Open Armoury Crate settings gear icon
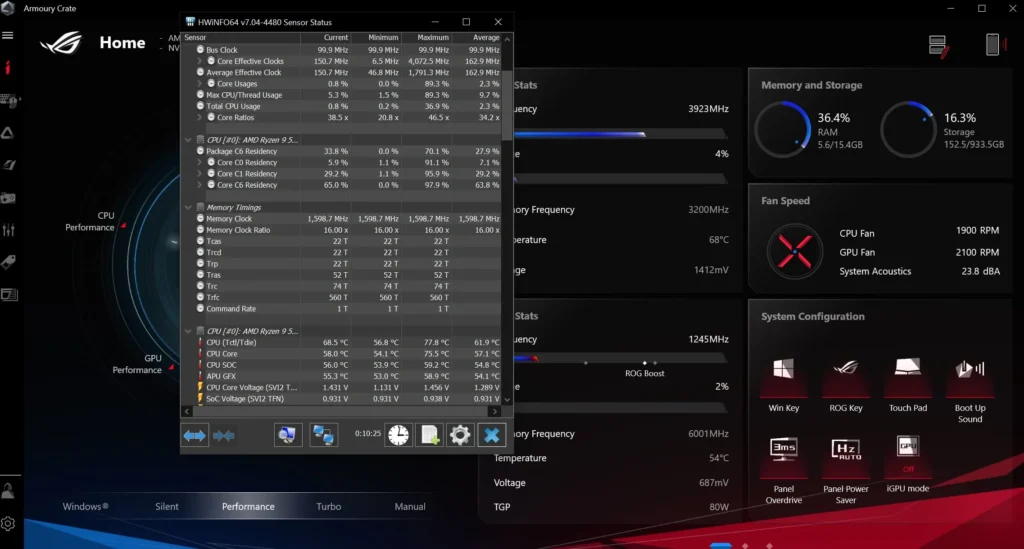Screen dimensions: 1024x549 [8, 524]
